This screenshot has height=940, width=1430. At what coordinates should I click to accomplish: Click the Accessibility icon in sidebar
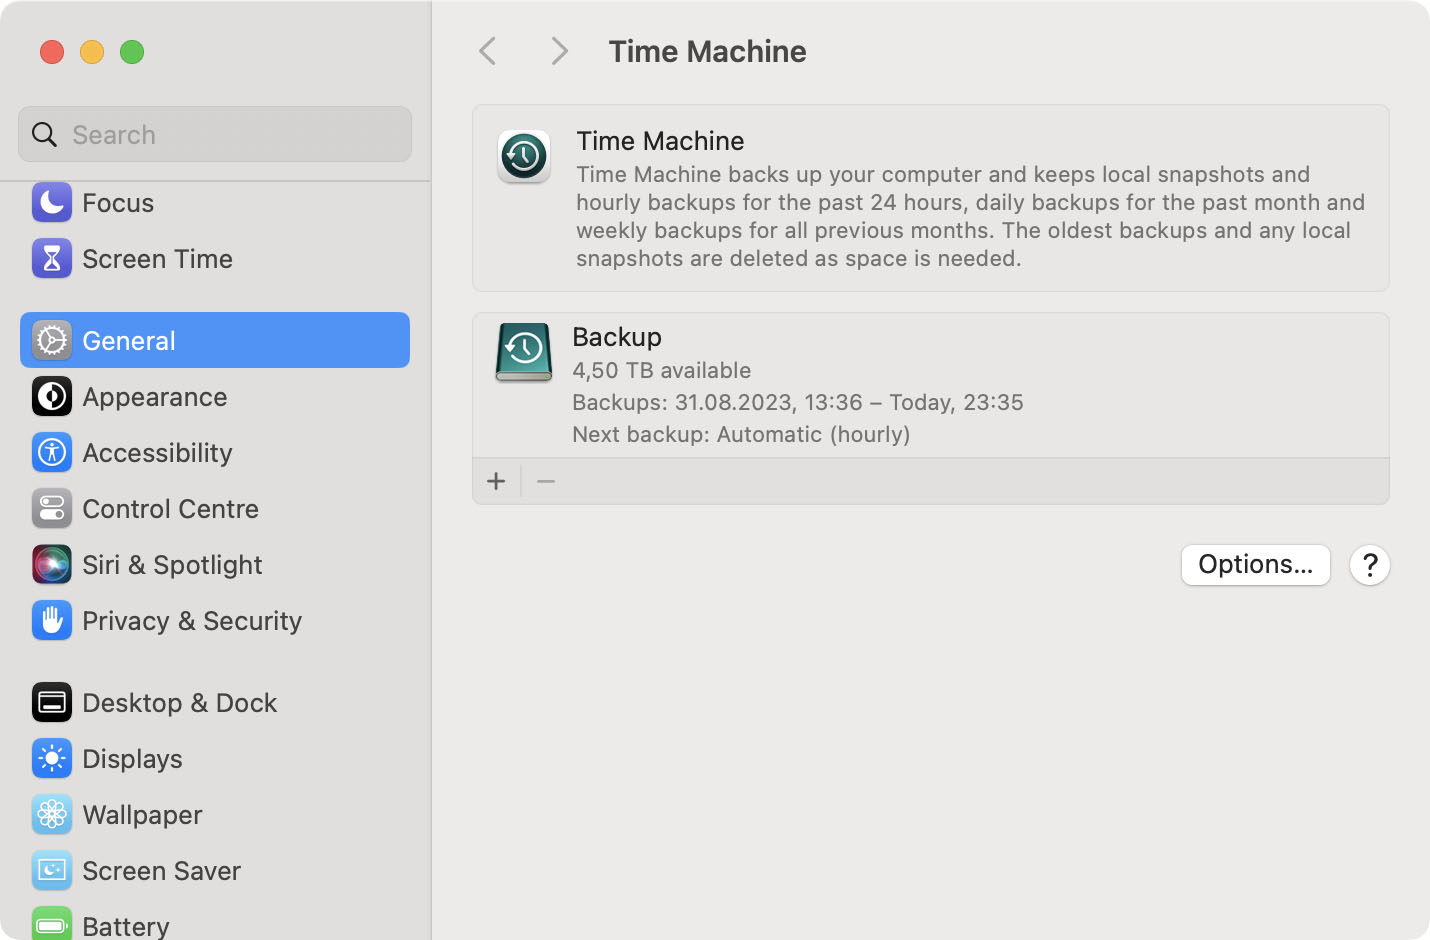pyautogui.click(x=52, y=453)
